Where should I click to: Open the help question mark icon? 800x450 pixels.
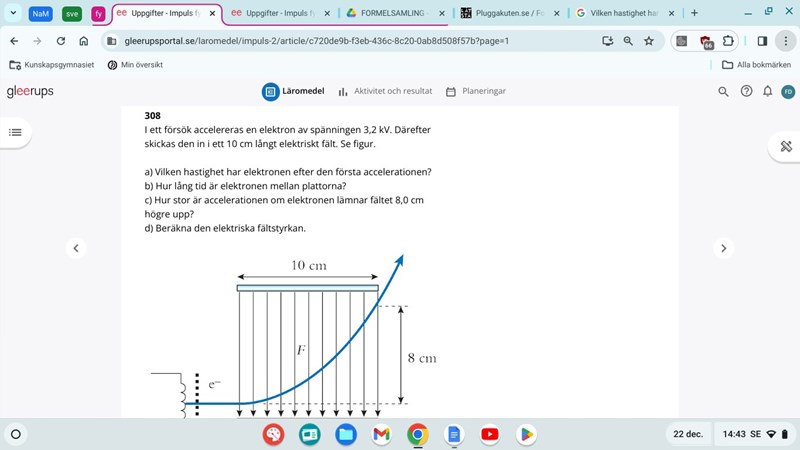(x=746, y=91)
